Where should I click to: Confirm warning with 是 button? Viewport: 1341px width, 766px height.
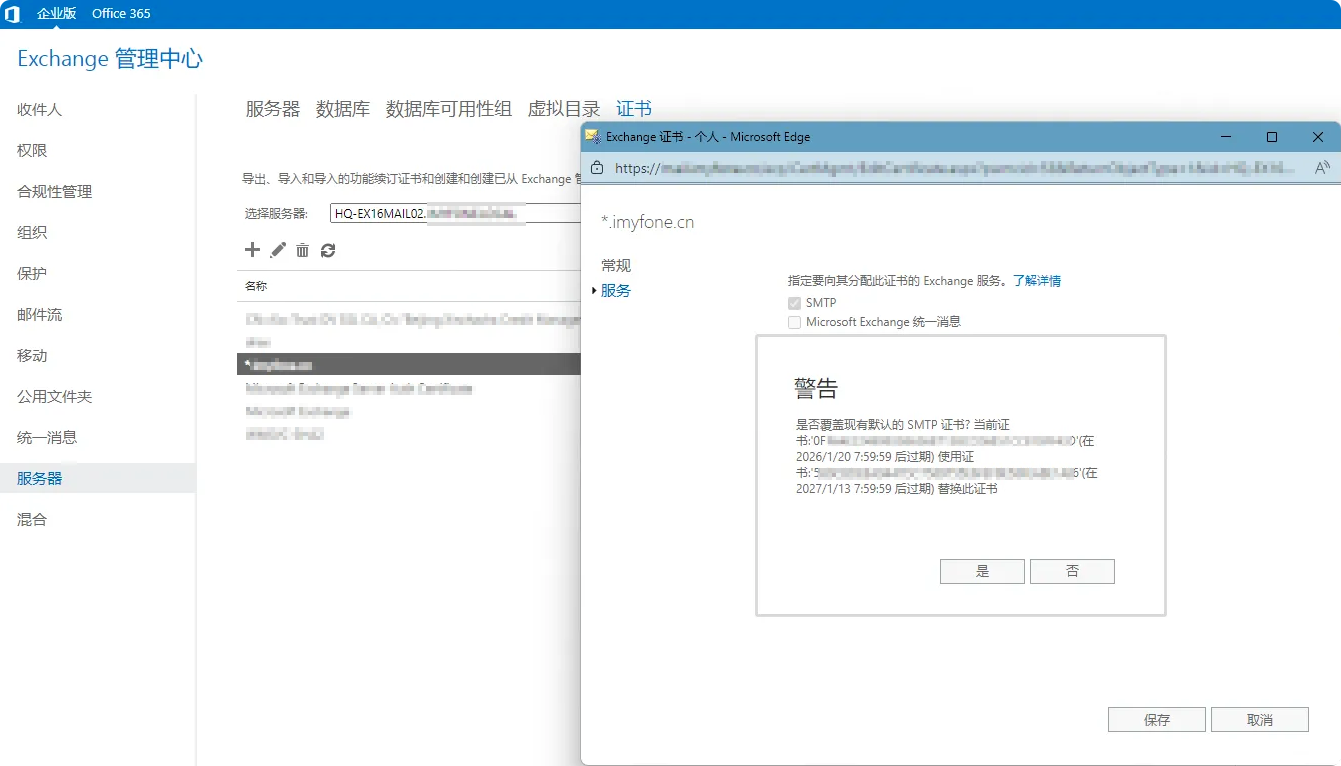tap(982, 571)
